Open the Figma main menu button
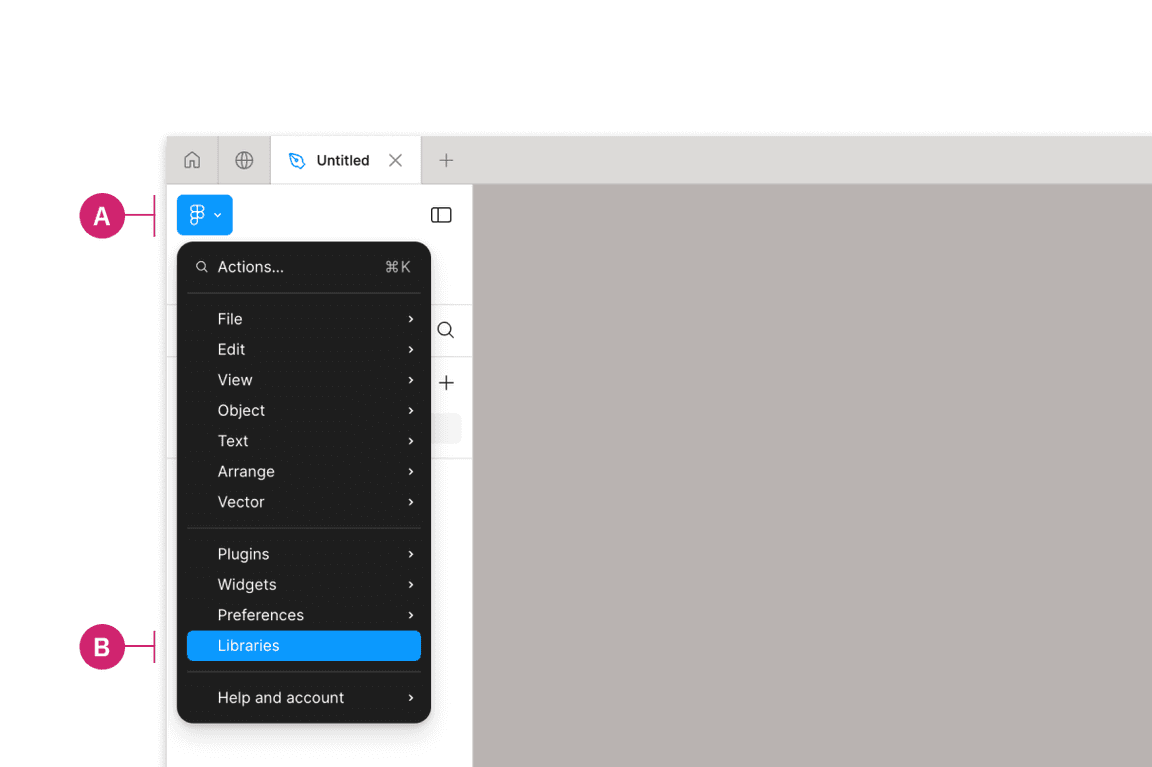This screenshot has width=1152, height=767. point(204,215)
